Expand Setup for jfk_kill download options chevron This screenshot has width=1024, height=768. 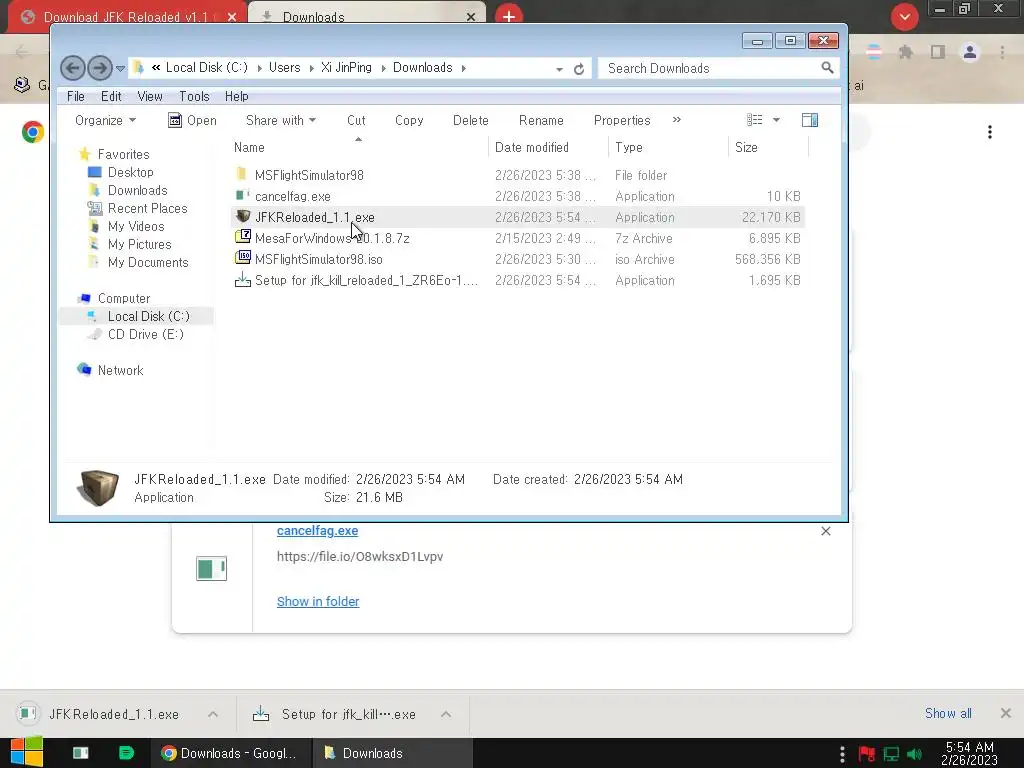[446, 714]
